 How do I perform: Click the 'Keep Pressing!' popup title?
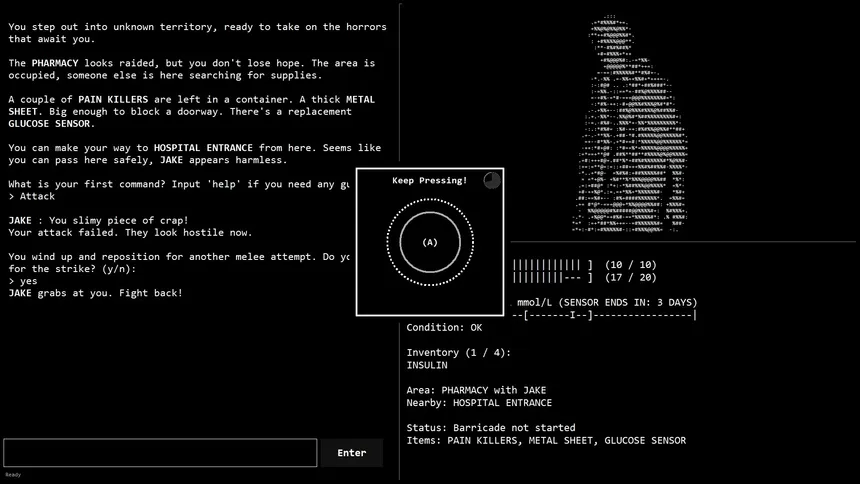pos(429,181)
